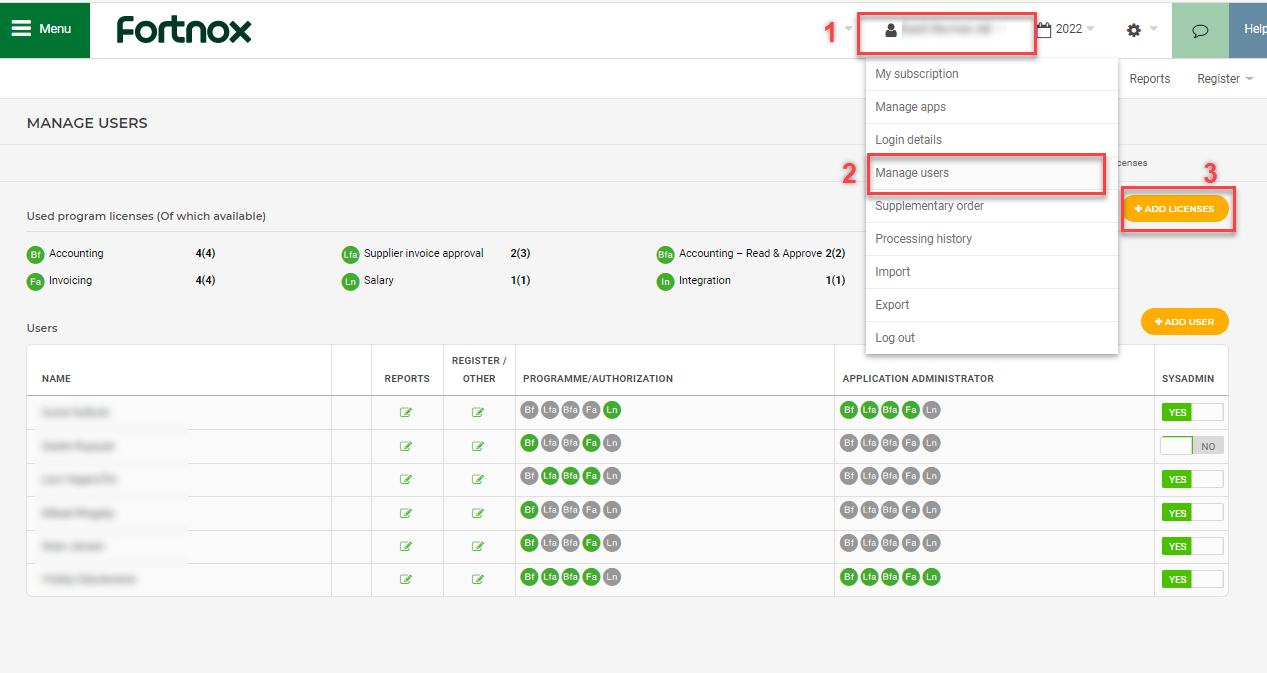Viewport: 1267px width, 673px height.
Task: Click the chat speech bubble icon
Action: pos(1199,30)
